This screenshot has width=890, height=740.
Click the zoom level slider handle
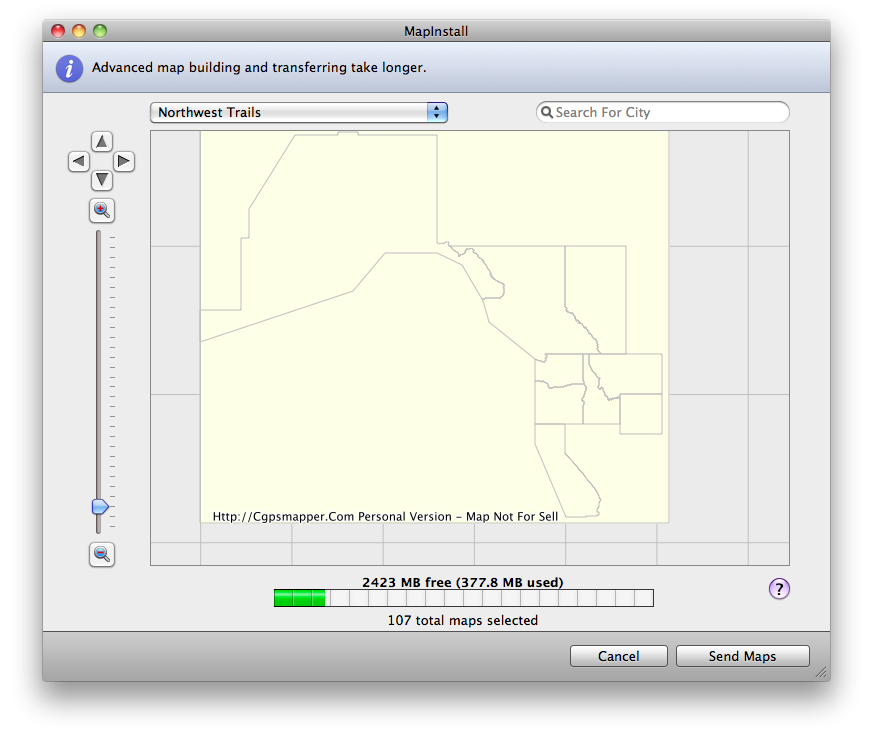pos(100,507)
